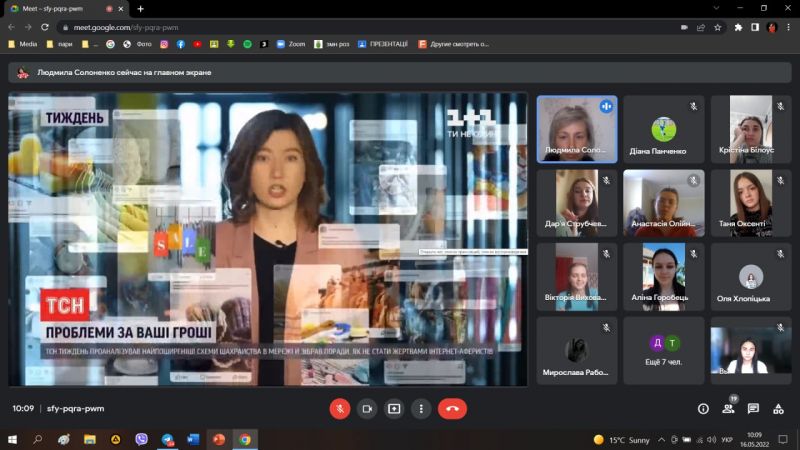This screenshot has height=450, width=800.
Task: Open the meeting details info icon
Action: (703, 409)
